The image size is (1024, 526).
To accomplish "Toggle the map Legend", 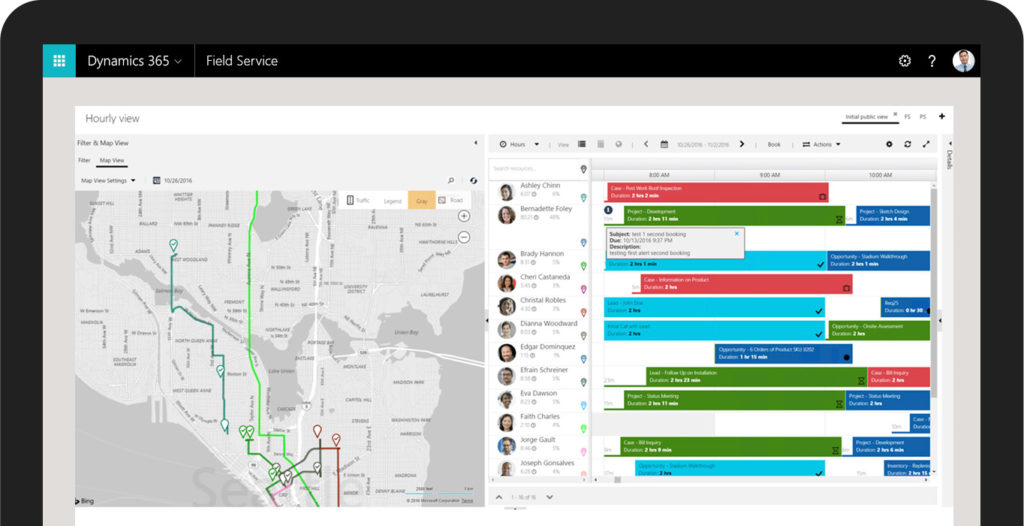I will [392, 201].
